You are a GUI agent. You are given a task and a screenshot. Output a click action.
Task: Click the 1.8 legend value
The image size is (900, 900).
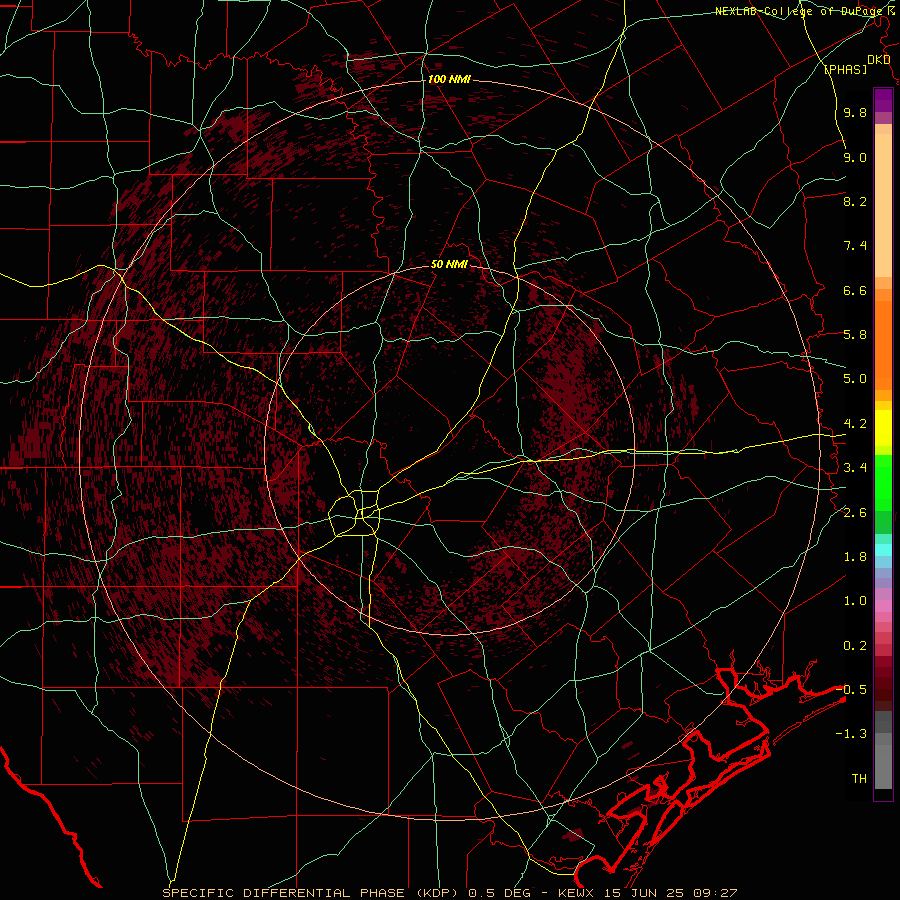point(855,556)
